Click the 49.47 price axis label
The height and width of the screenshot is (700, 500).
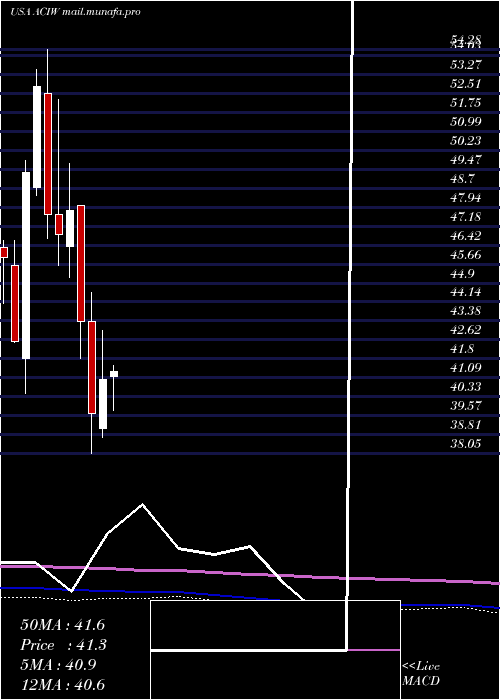466,159
